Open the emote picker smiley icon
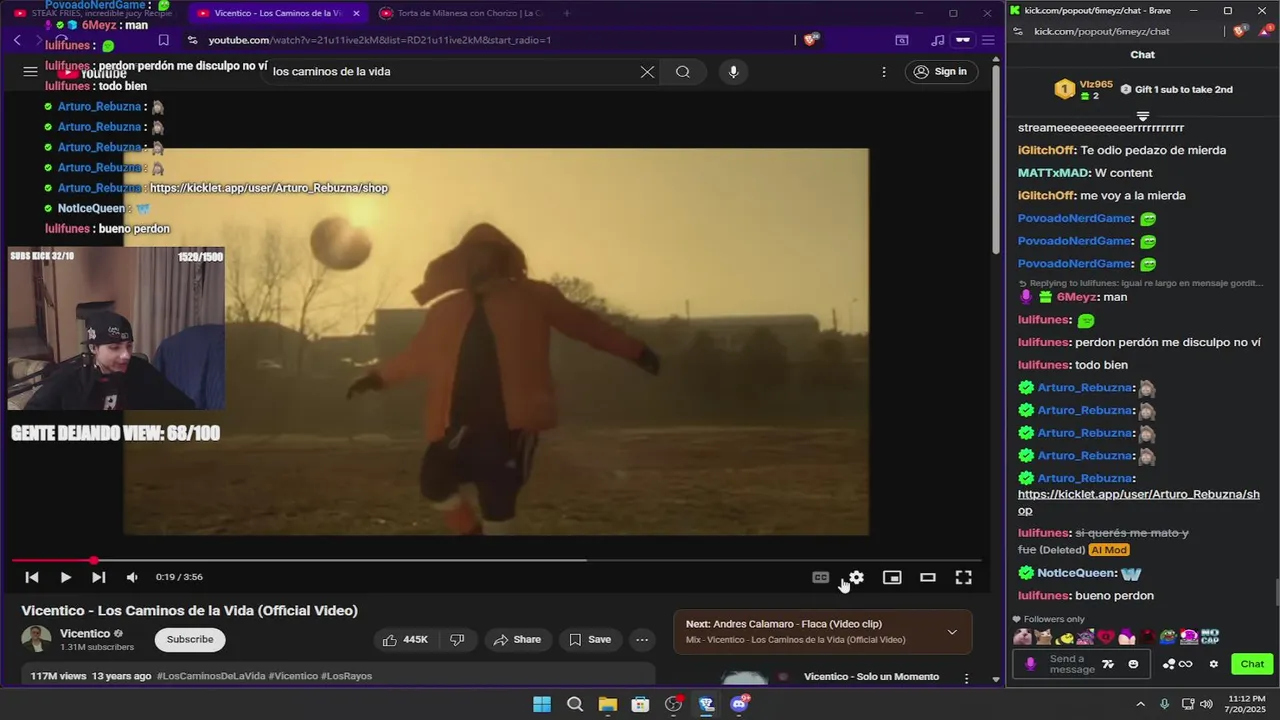The image size is (1280, 720). [x=1133, y=664]
